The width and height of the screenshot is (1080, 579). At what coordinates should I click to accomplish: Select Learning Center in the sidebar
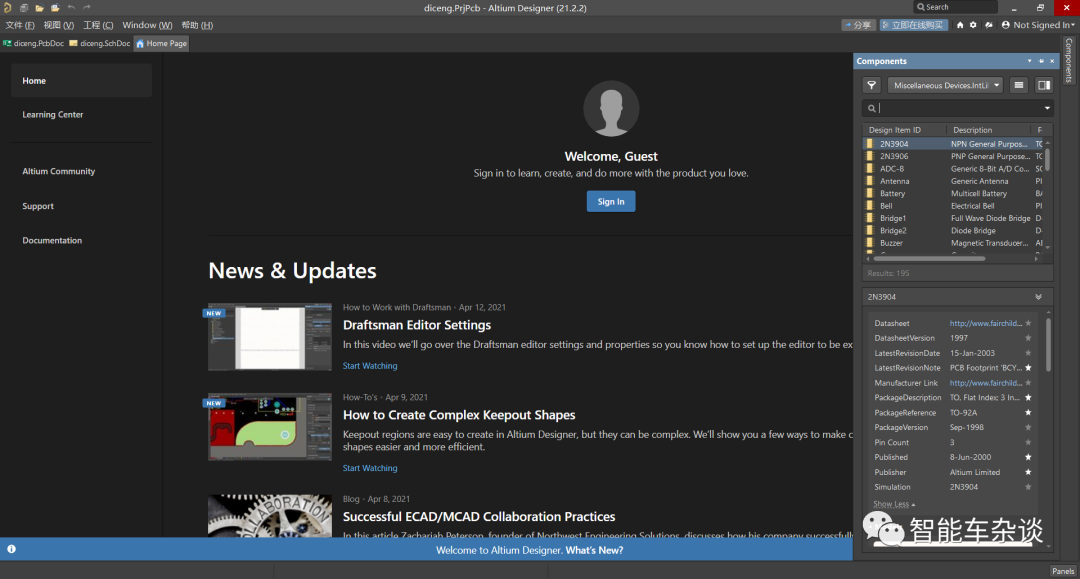tap(52, 114)
